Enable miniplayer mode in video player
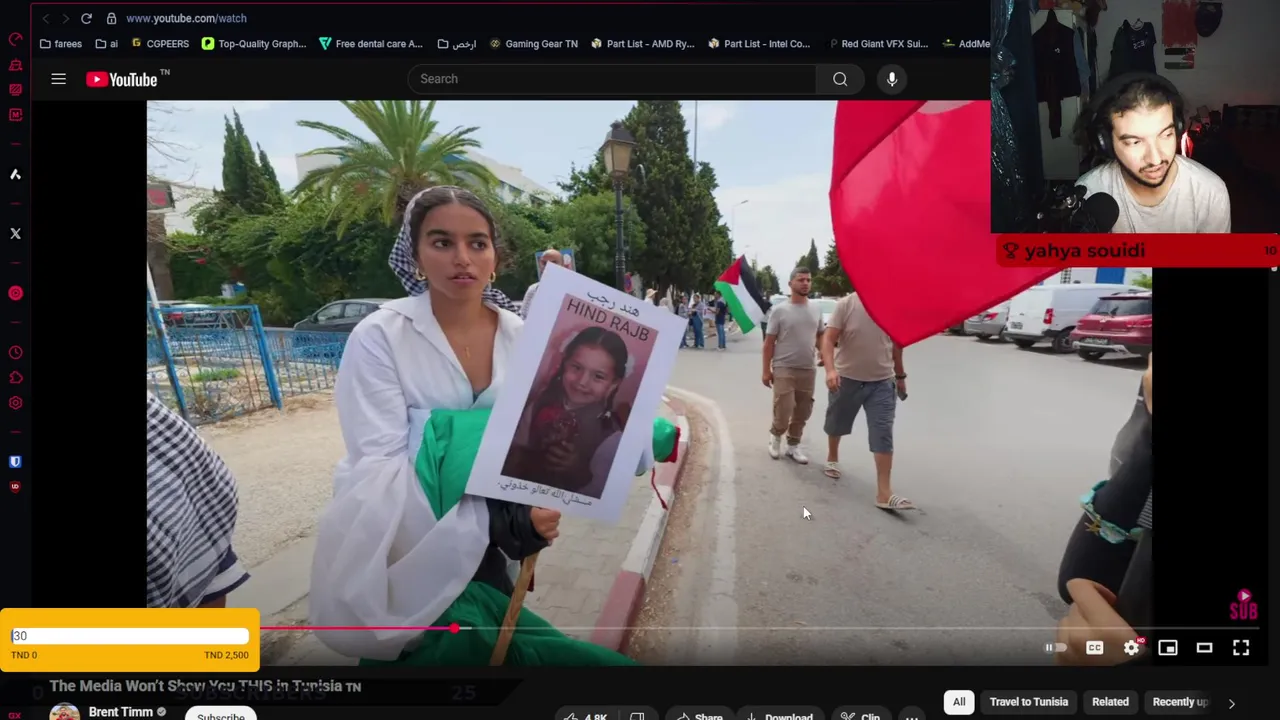The height and width of the screenshot is (720, 1280). (x=1168, y=648)
